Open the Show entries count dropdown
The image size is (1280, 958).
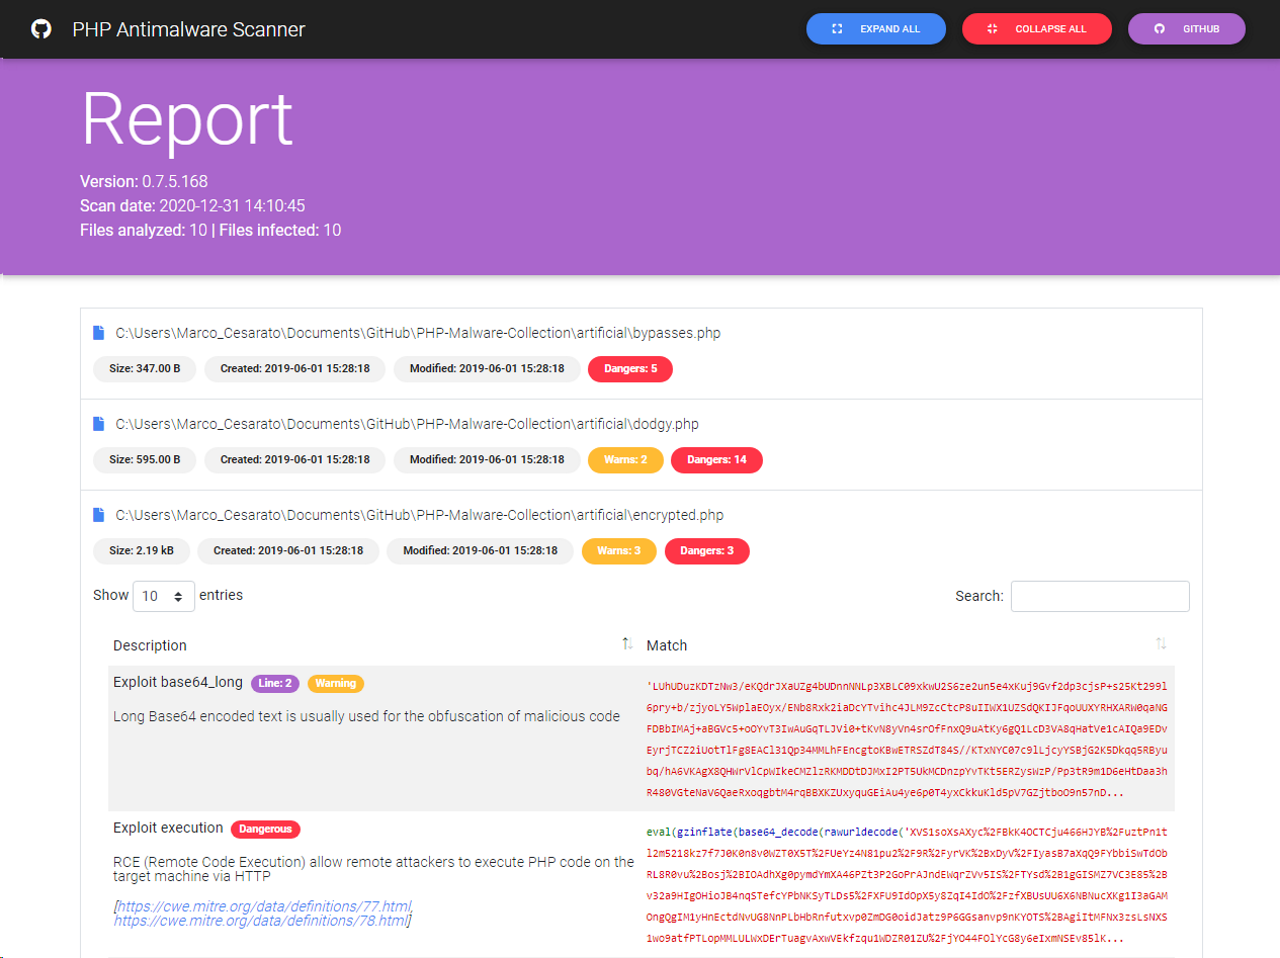163,596
